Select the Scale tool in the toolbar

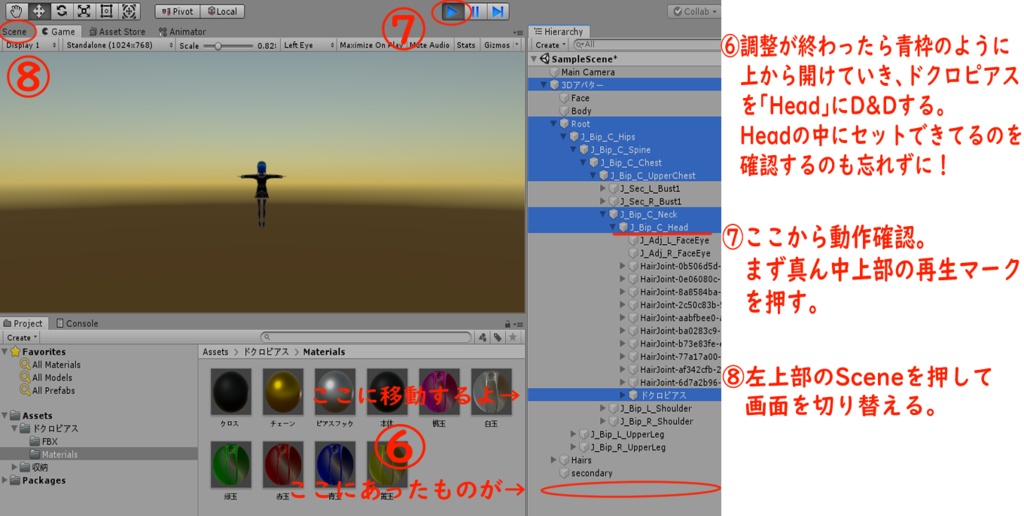click(x=84, y=10)
